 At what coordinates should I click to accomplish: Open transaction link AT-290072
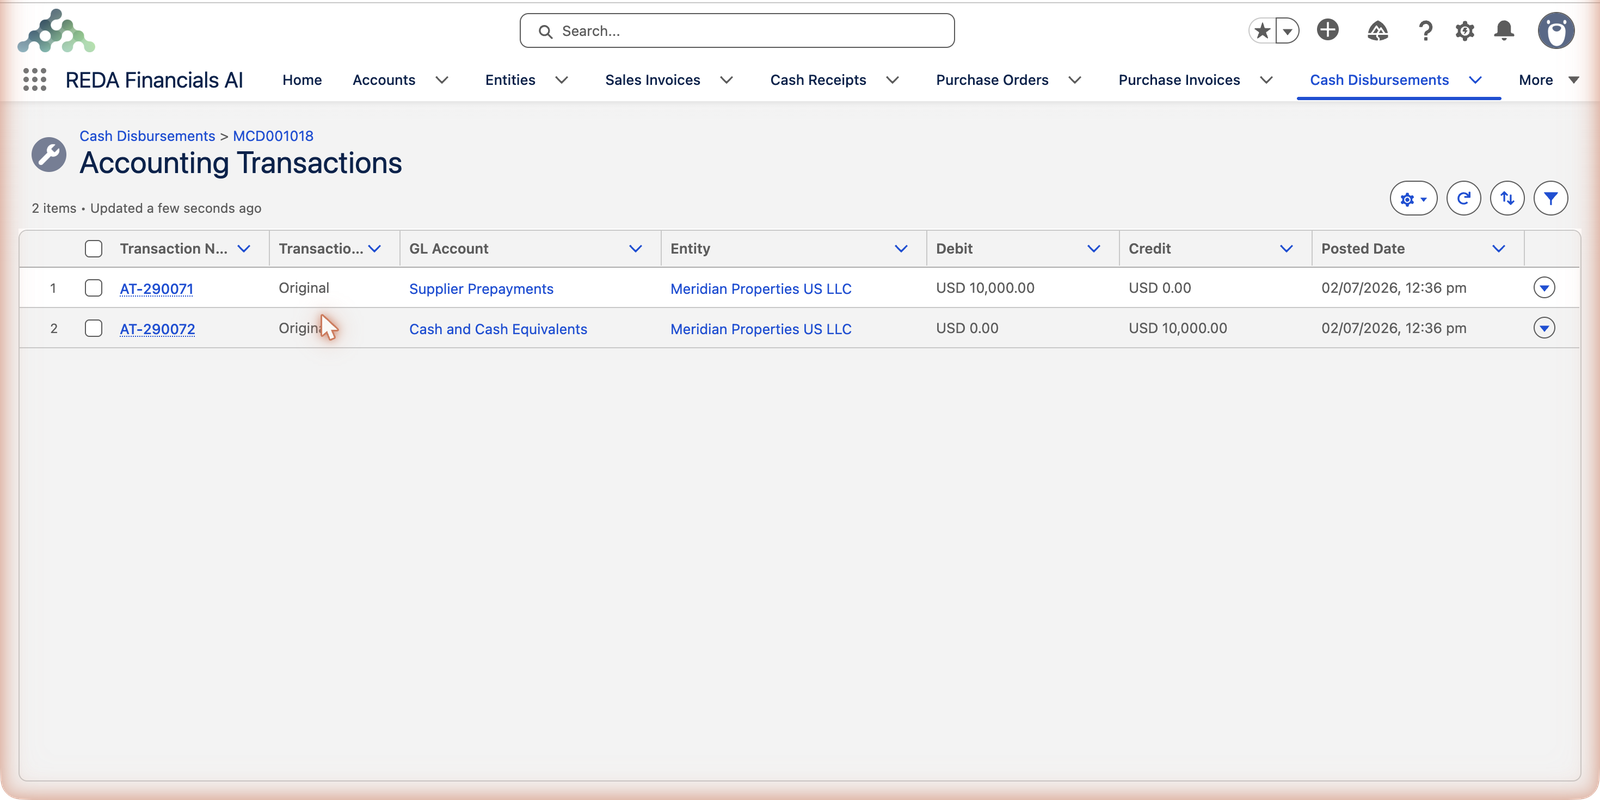[x=157, y=329]
